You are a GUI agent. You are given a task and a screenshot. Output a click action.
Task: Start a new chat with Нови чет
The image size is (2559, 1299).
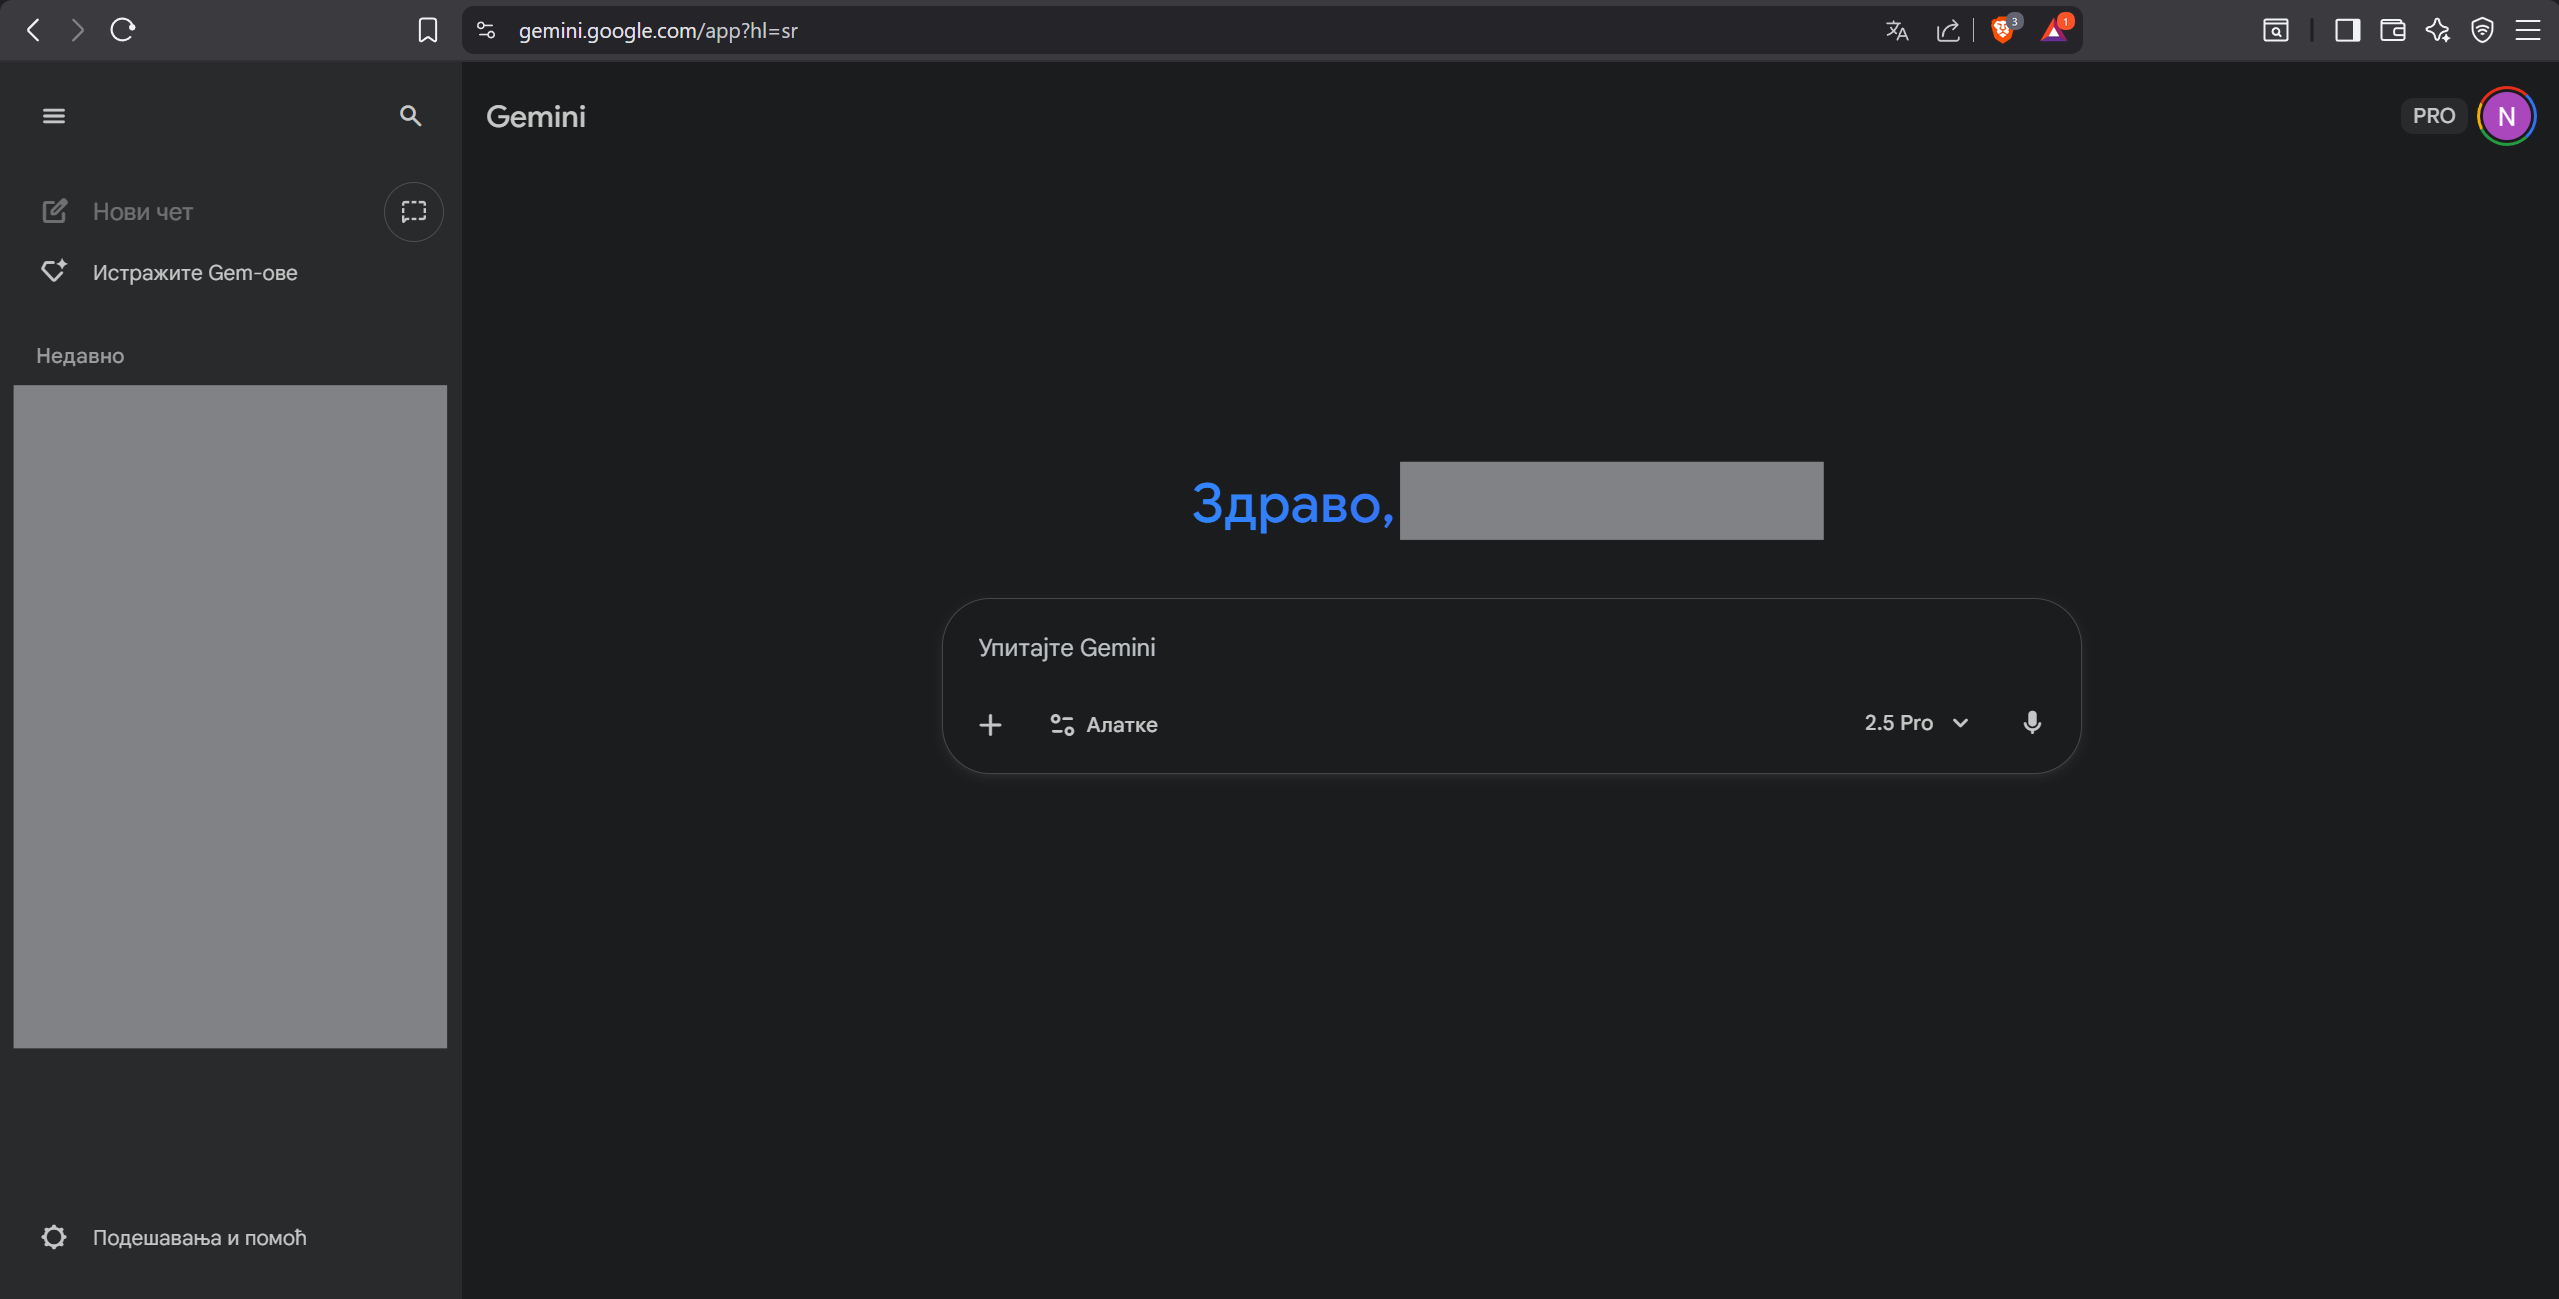point(142,212)
